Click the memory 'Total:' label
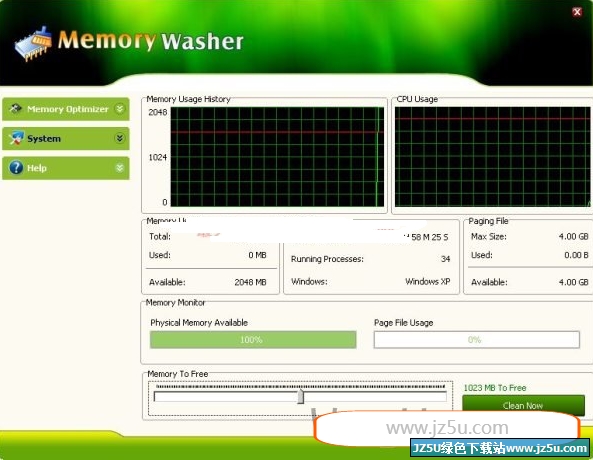Viewport: 593px width, 460px height. (x=160, y=236)
